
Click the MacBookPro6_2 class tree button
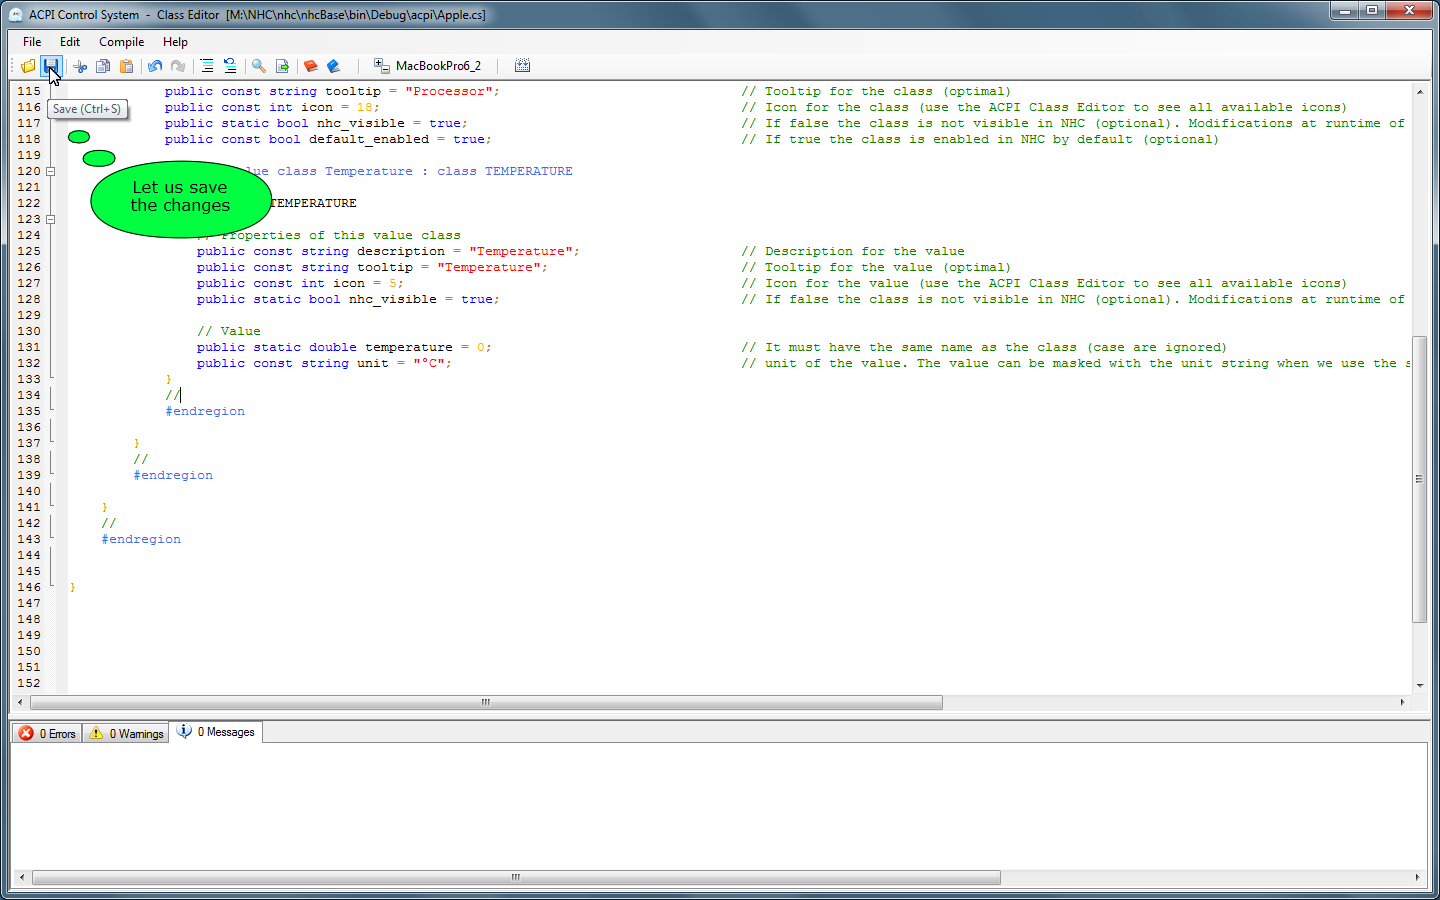(x=428, y=66)
